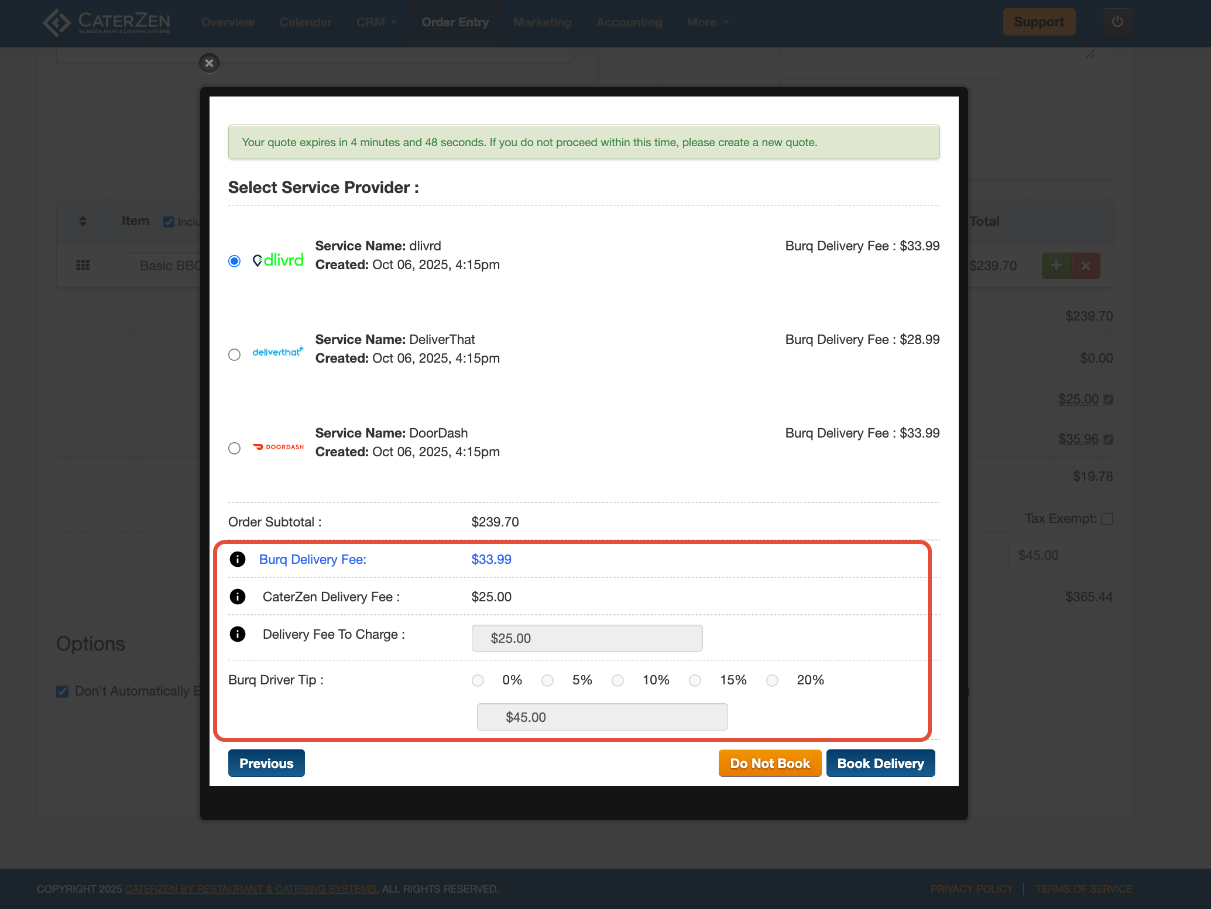The width and height of the screenshot is (1211, 909).
Task: Click the Book Delivery button
Action: (x=880, y=763)
